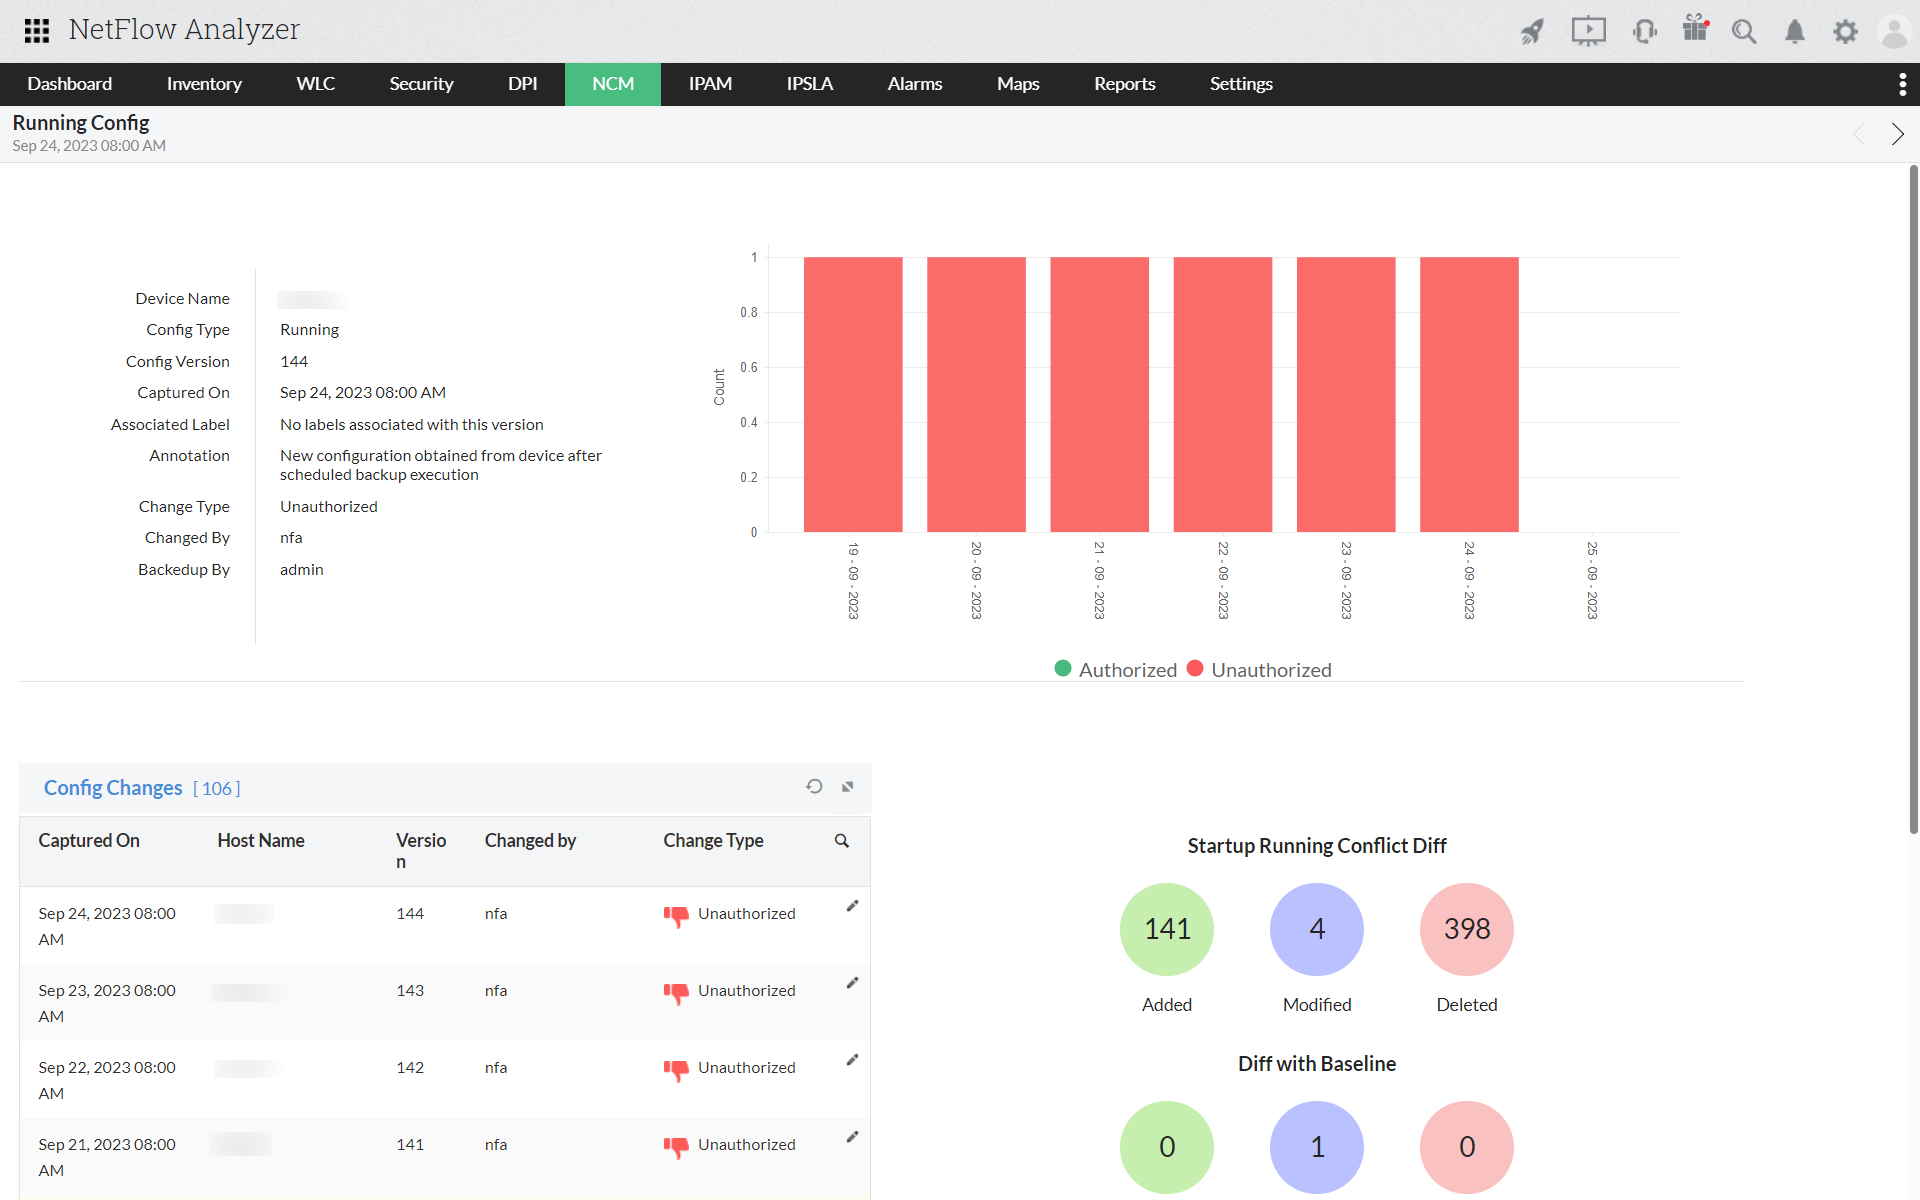
Task: Click the 398 Deleted diff circle
Action: pyautogui.click(x=1466, y=929)
